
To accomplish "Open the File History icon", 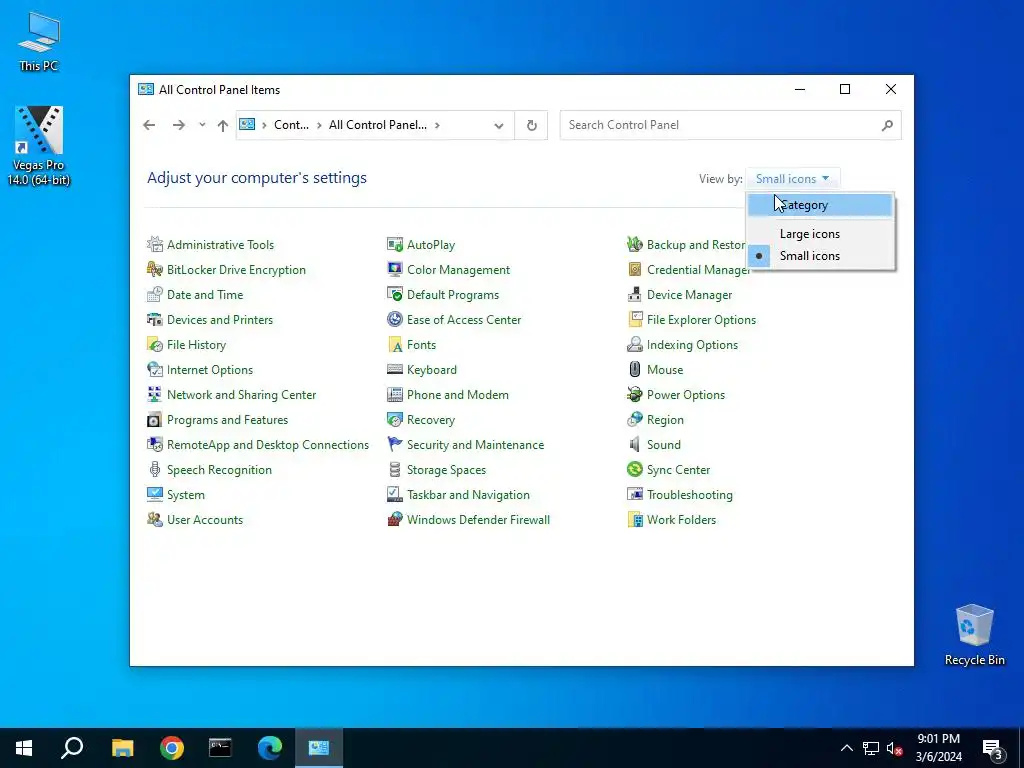I will coord(155,344).
